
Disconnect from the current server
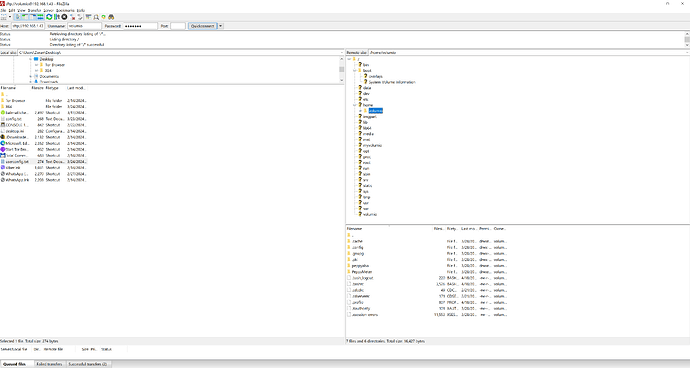(x=73, y=17)
